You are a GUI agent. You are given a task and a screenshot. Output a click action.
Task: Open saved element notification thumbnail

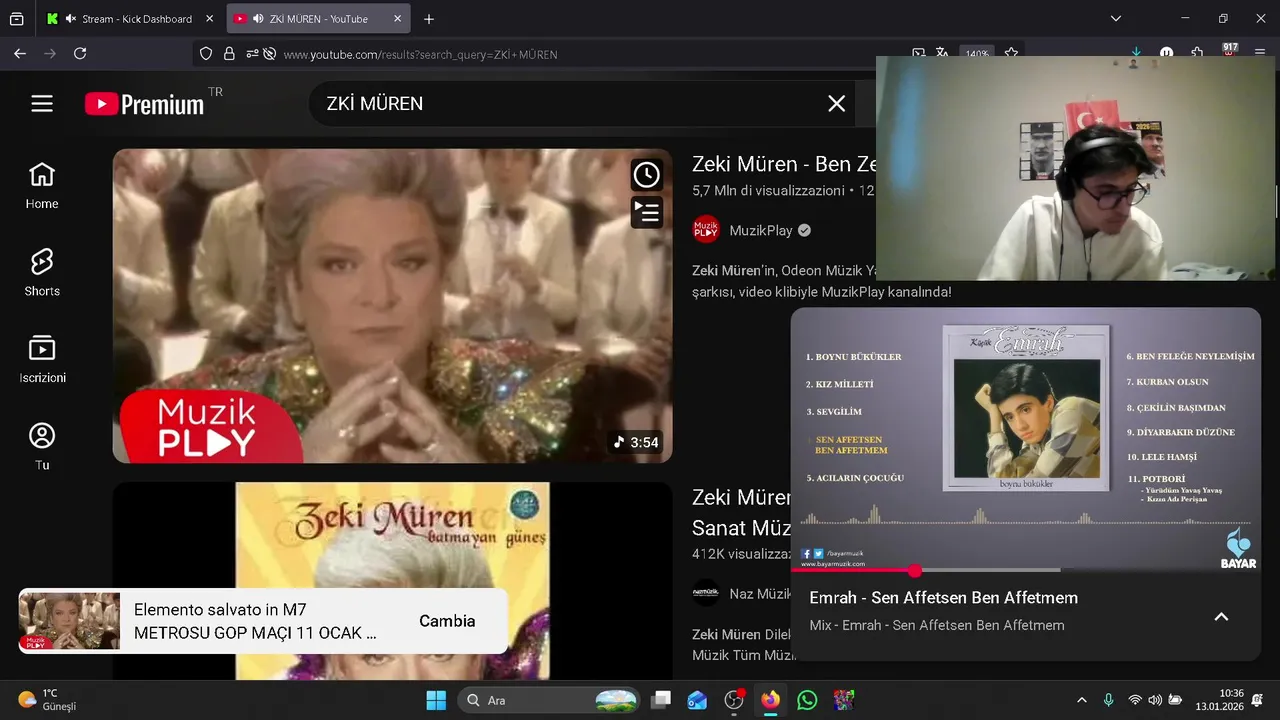click(69, 621)
